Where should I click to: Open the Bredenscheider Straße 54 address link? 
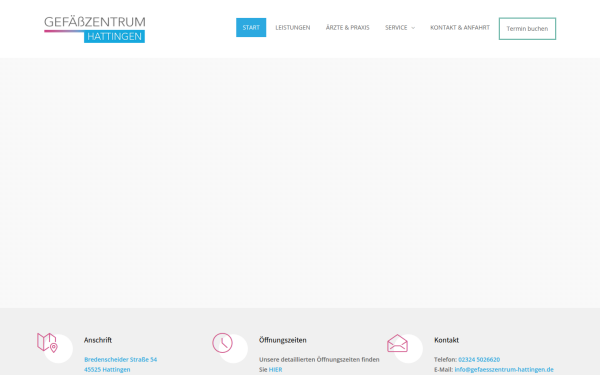(121, 359)
